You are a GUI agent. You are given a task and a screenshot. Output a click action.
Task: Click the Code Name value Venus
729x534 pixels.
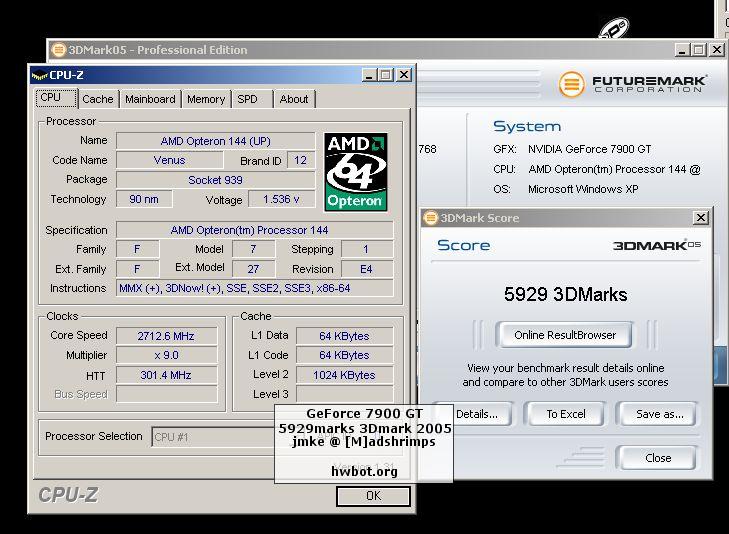tap(169, 160)
